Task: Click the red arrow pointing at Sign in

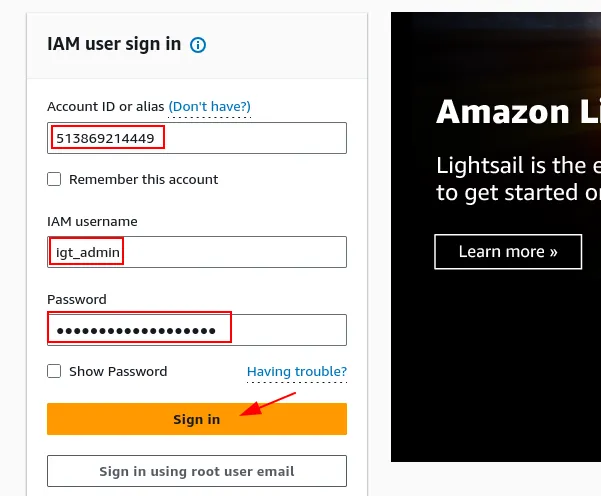Action: [268, 403]
